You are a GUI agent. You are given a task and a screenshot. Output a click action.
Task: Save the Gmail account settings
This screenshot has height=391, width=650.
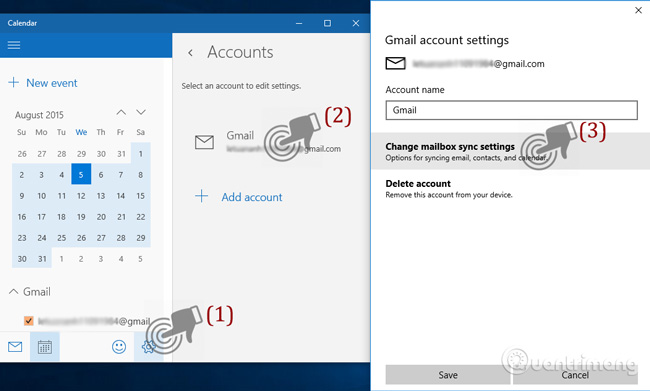(448, 375)
